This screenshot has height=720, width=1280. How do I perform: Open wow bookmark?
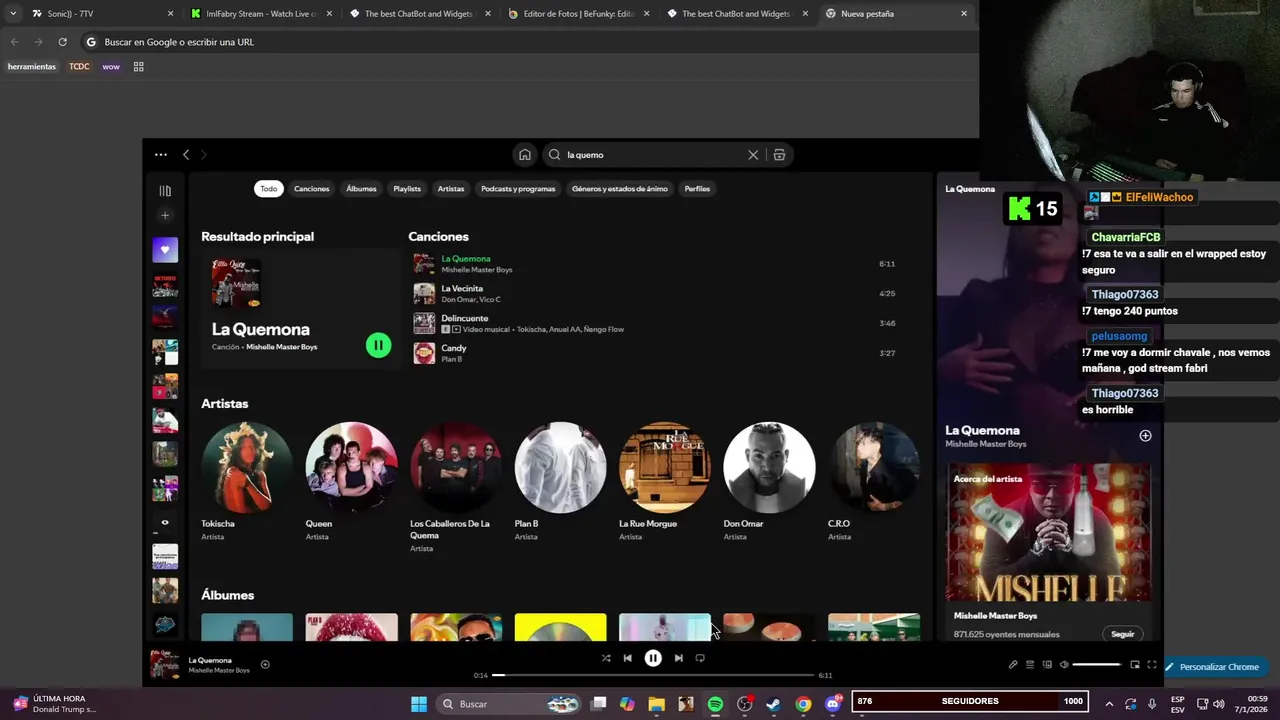click(111, 67)
